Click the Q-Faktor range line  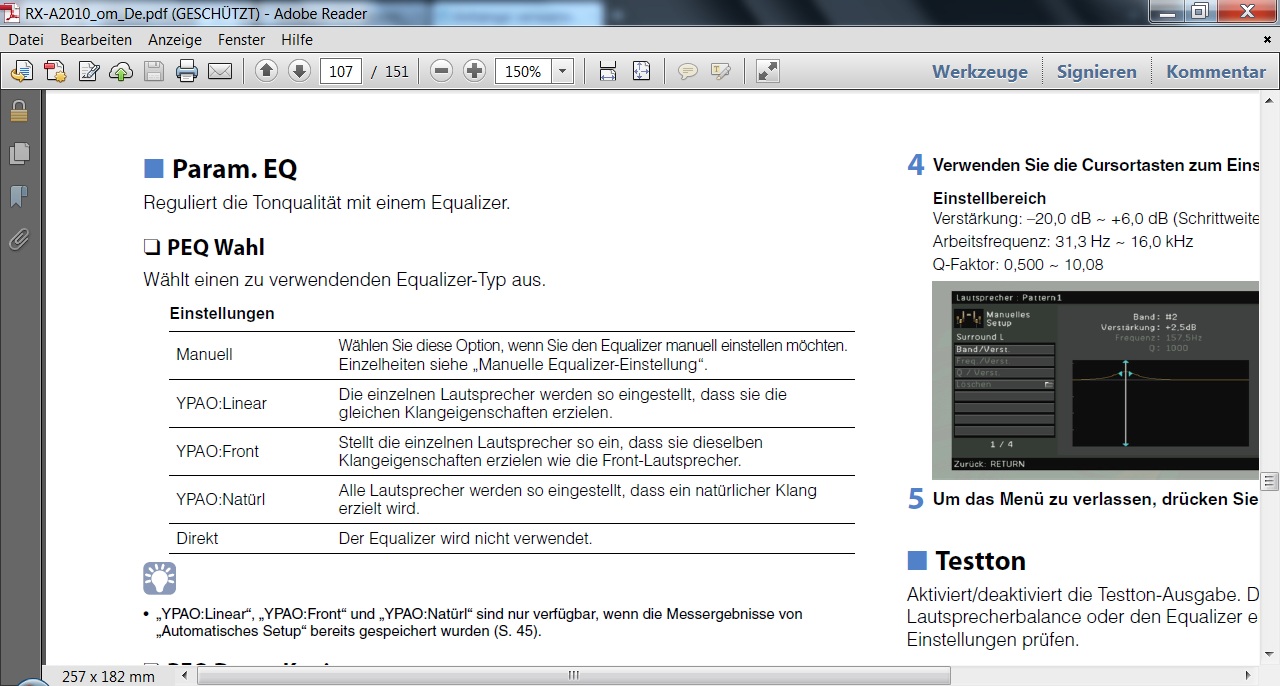tap(1019, 264)
